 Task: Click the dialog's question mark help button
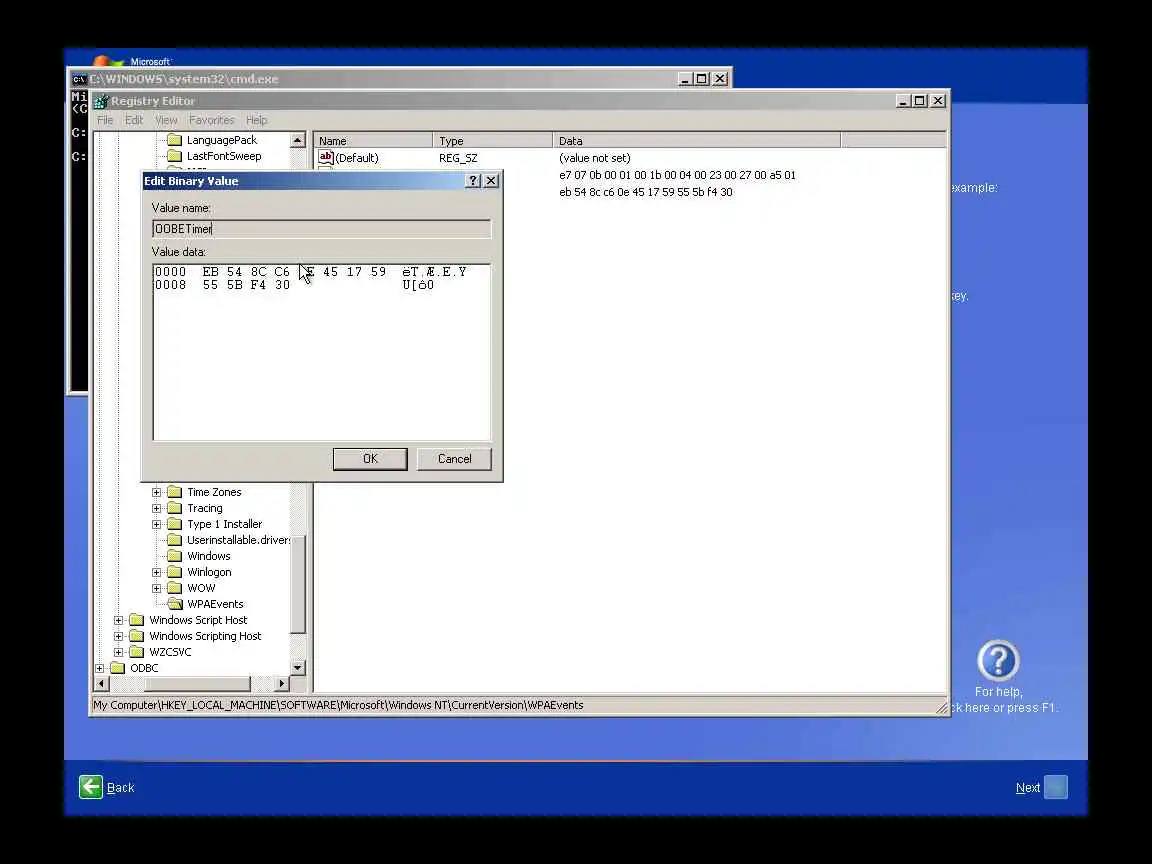coord(474,181)
